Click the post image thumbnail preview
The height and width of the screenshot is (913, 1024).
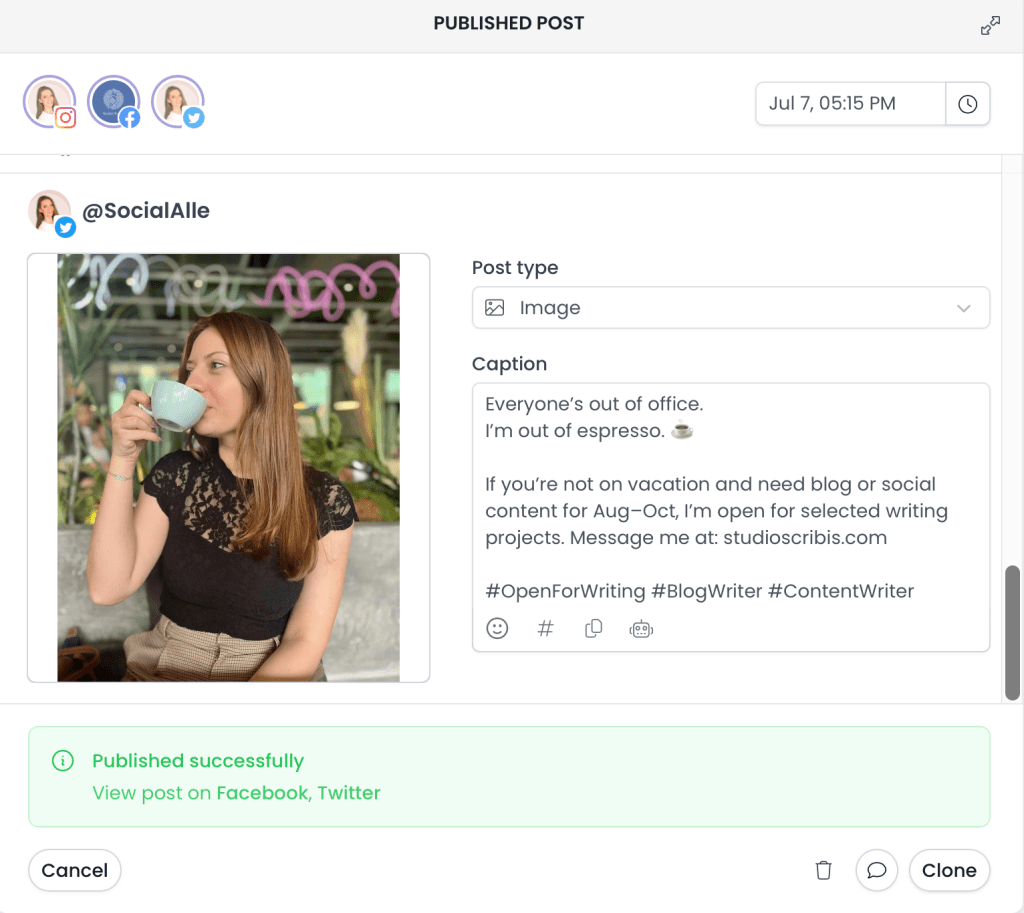pos(228,468)
